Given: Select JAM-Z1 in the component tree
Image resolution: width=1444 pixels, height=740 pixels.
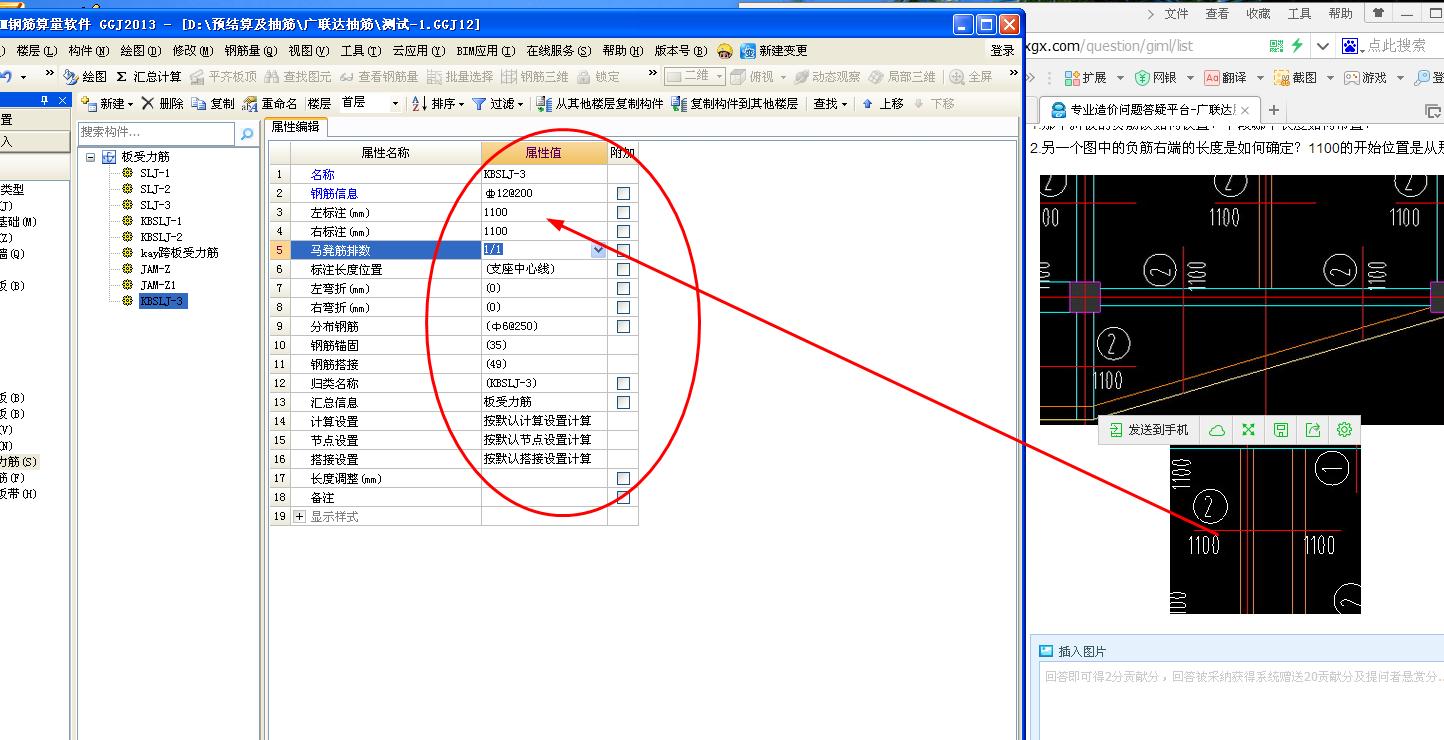Looking at the screenshot, I should point(157,285).
